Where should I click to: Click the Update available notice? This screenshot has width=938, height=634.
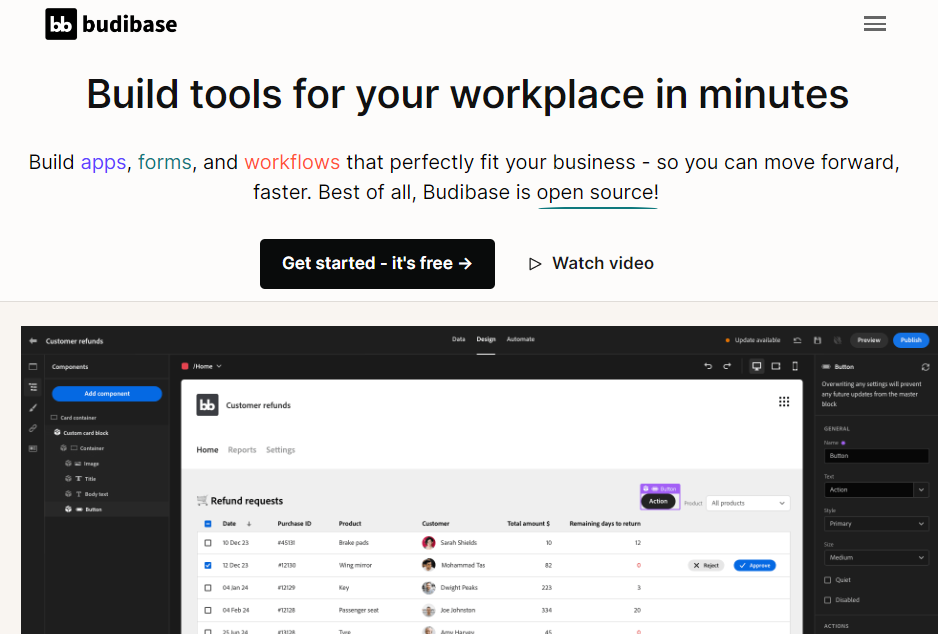753,340
